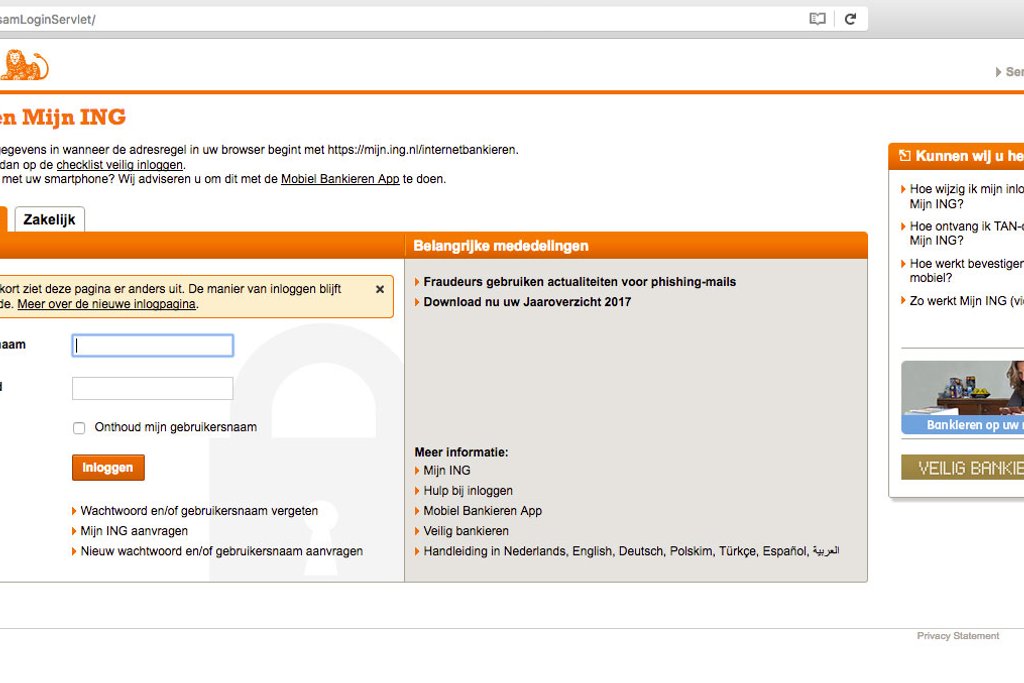Dismiss the yellow notice with X
This screenshot has height=683, width=1024.
pos(379,289)
